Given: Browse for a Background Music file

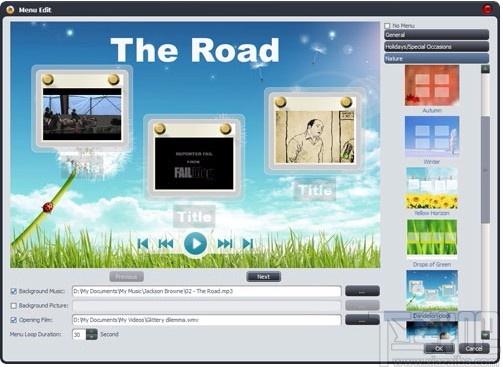Looking at the screenshot, I should pos(362,291).
